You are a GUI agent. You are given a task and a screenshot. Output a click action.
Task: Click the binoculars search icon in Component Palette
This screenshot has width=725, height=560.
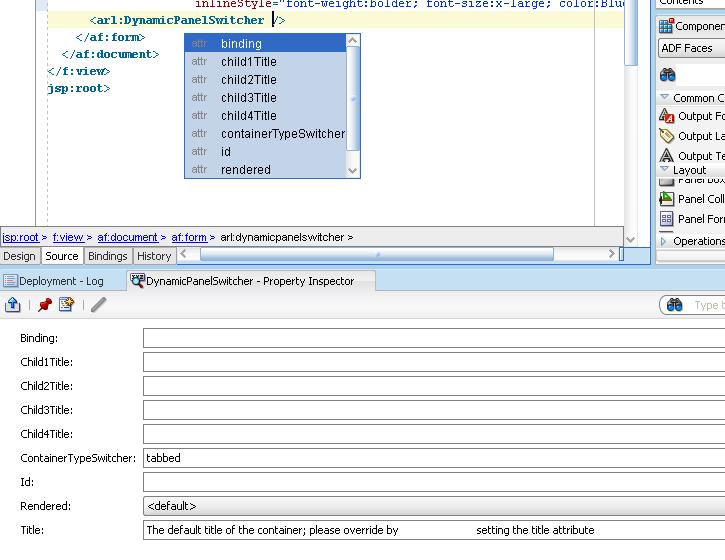pyautogui.click(x=668, y=75)
